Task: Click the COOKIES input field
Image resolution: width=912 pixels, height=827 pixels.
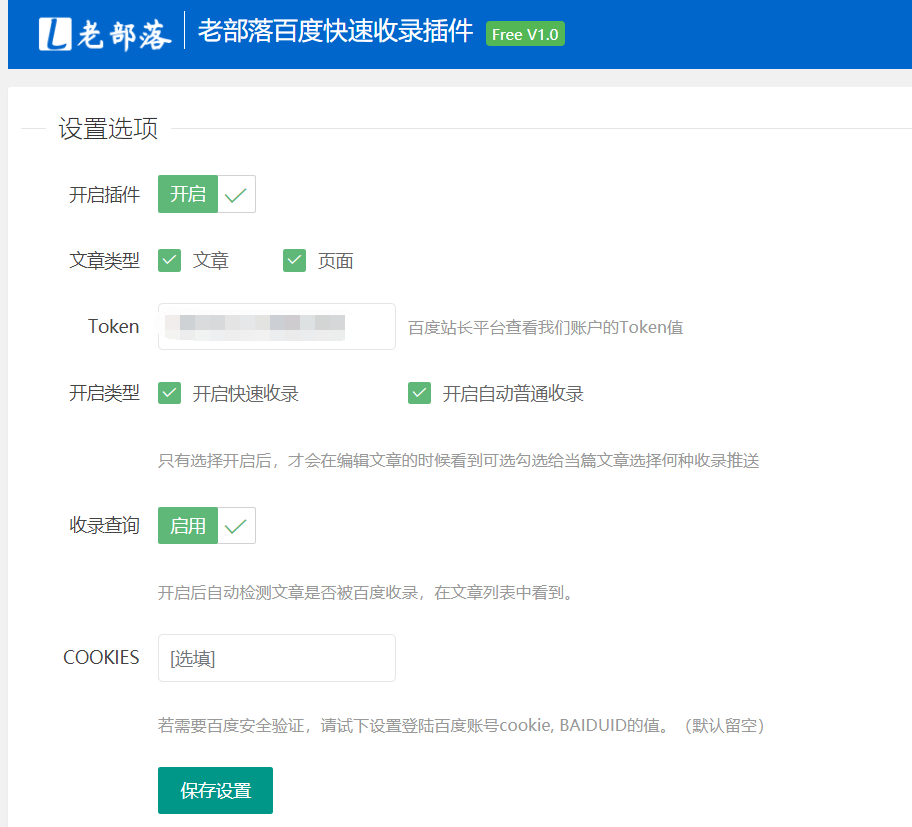Action: (277, 658)
